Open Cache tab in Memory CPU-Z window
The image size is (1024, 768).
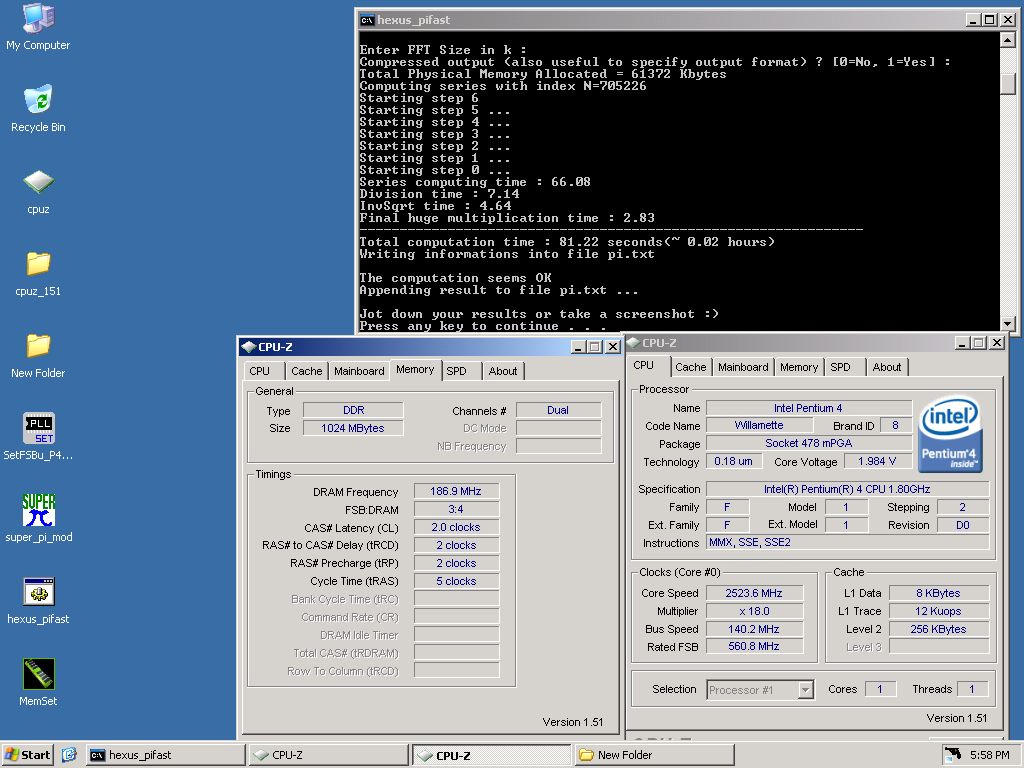[x=307, y=371]
